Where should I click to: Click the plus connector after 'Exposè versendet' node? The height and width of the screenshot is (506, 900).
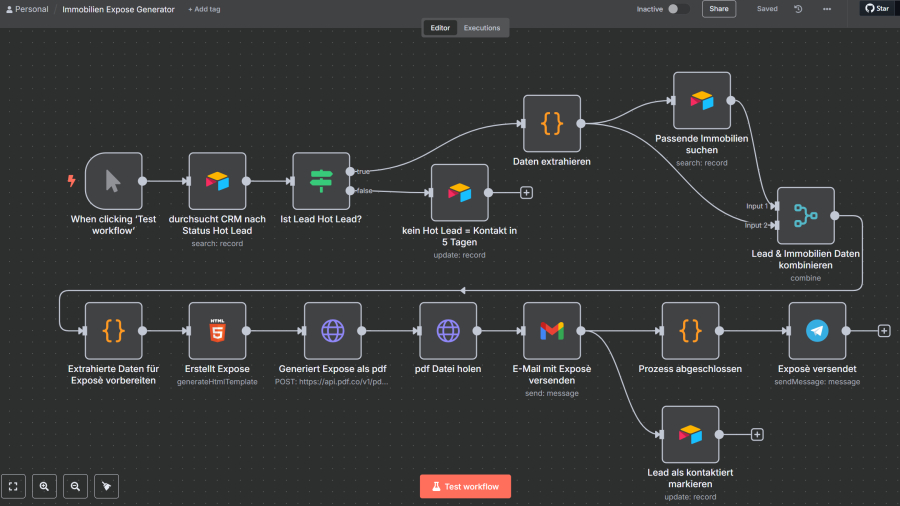884,331
